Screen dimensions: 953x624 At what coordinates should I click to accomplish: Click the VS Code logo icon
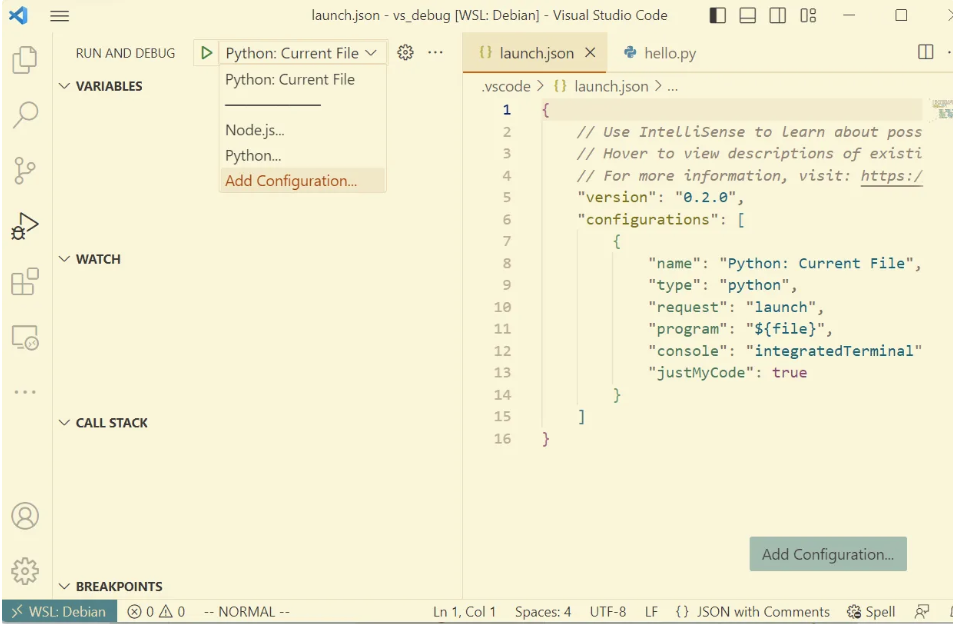[x=18, y=15]
